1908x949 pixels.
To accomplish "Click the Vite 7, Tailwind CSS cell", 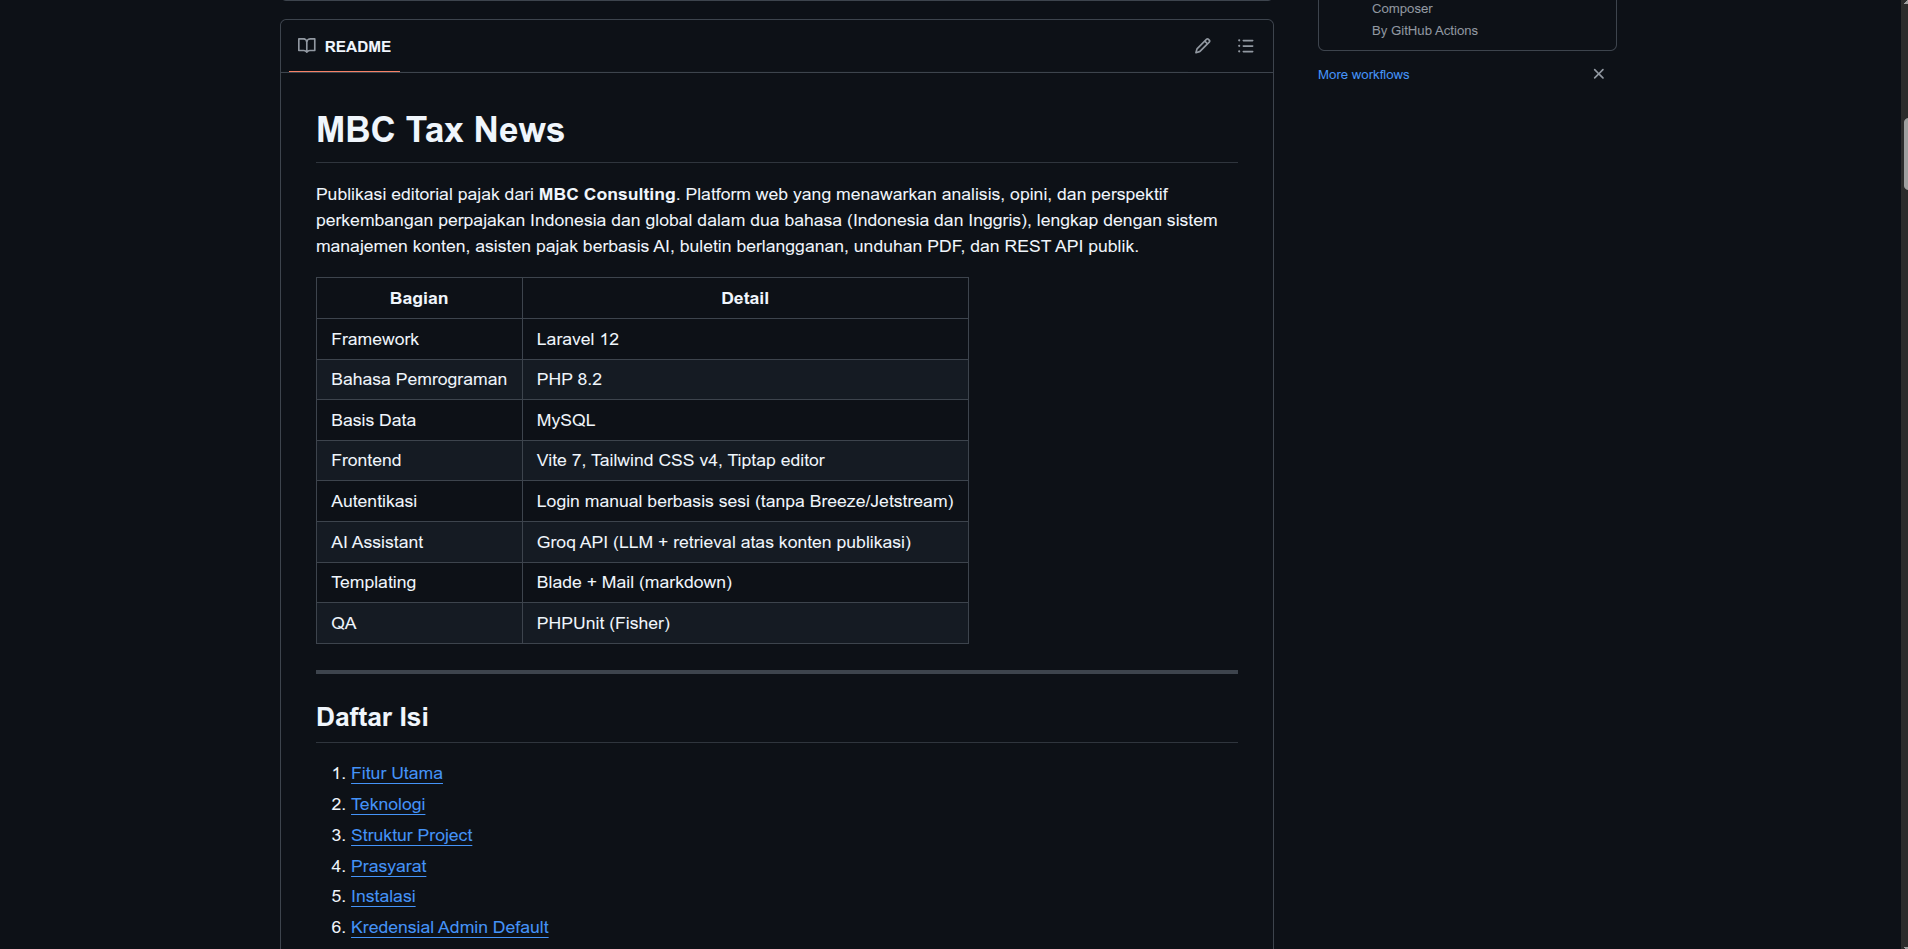I will [x=745, y=460].
